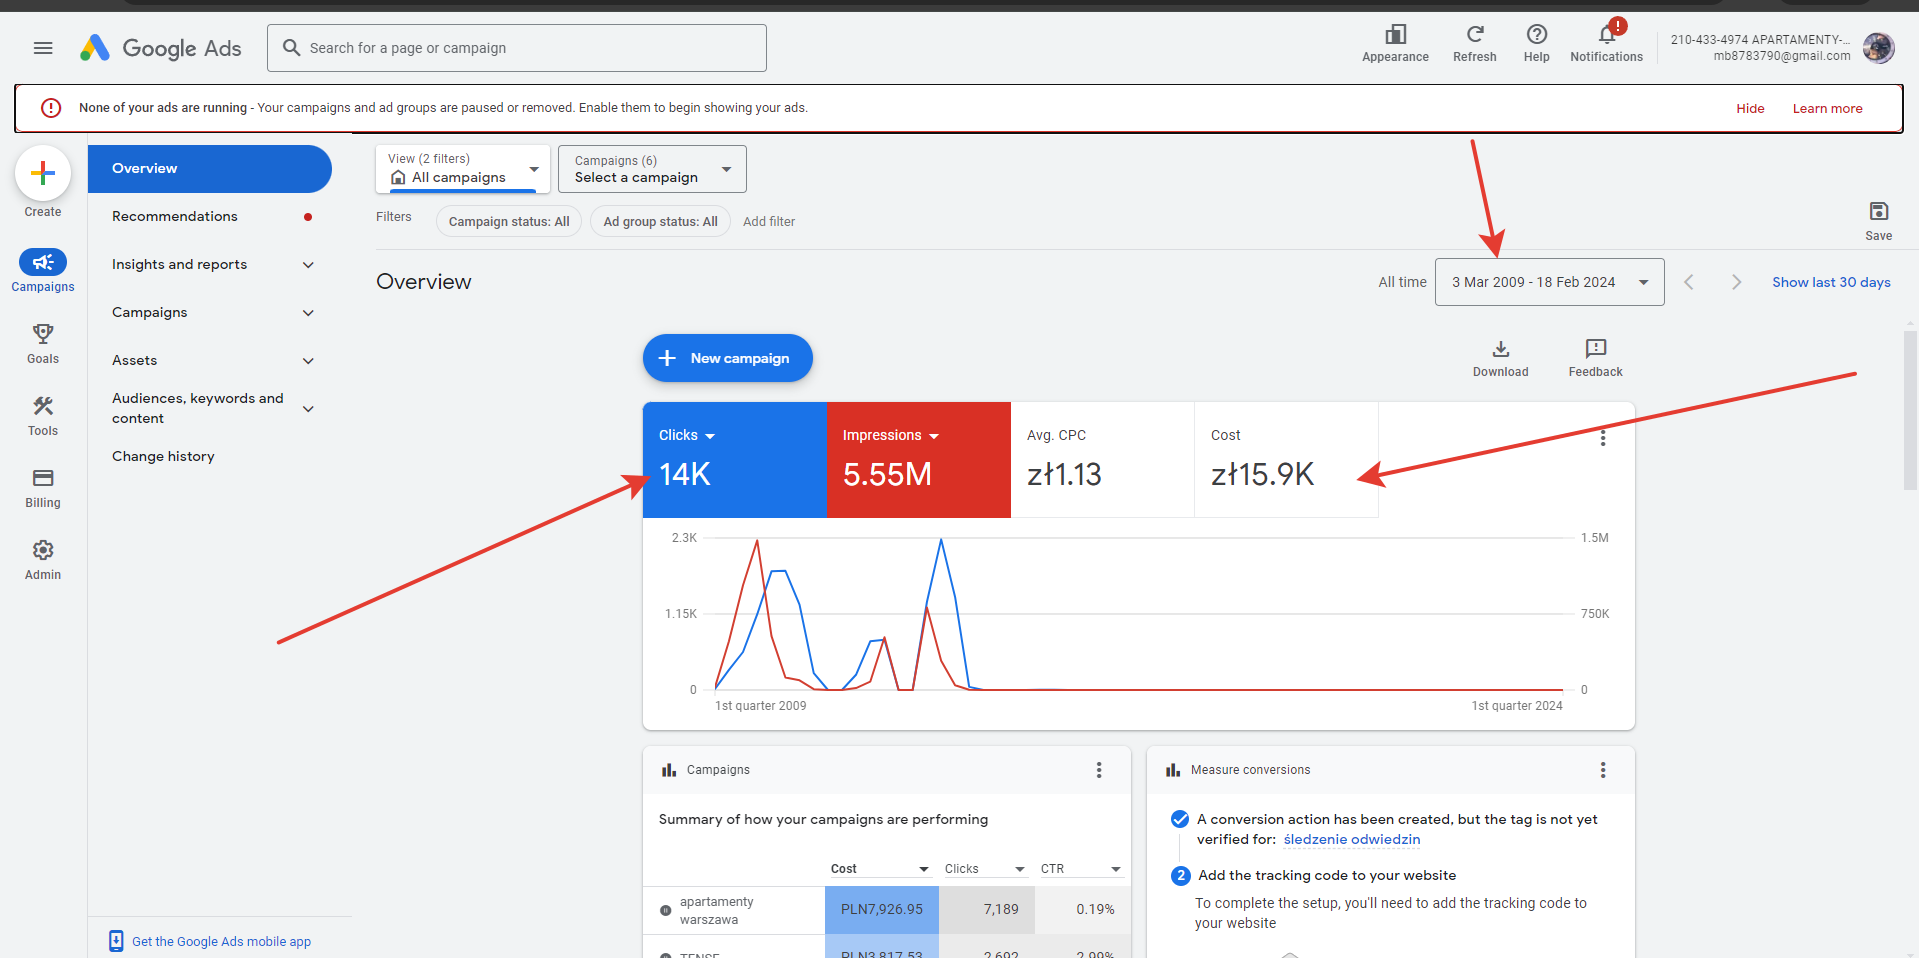Click the Campaigns card bar-chart icon
This screenshot has height=958, width=1919.
point(669,770)
